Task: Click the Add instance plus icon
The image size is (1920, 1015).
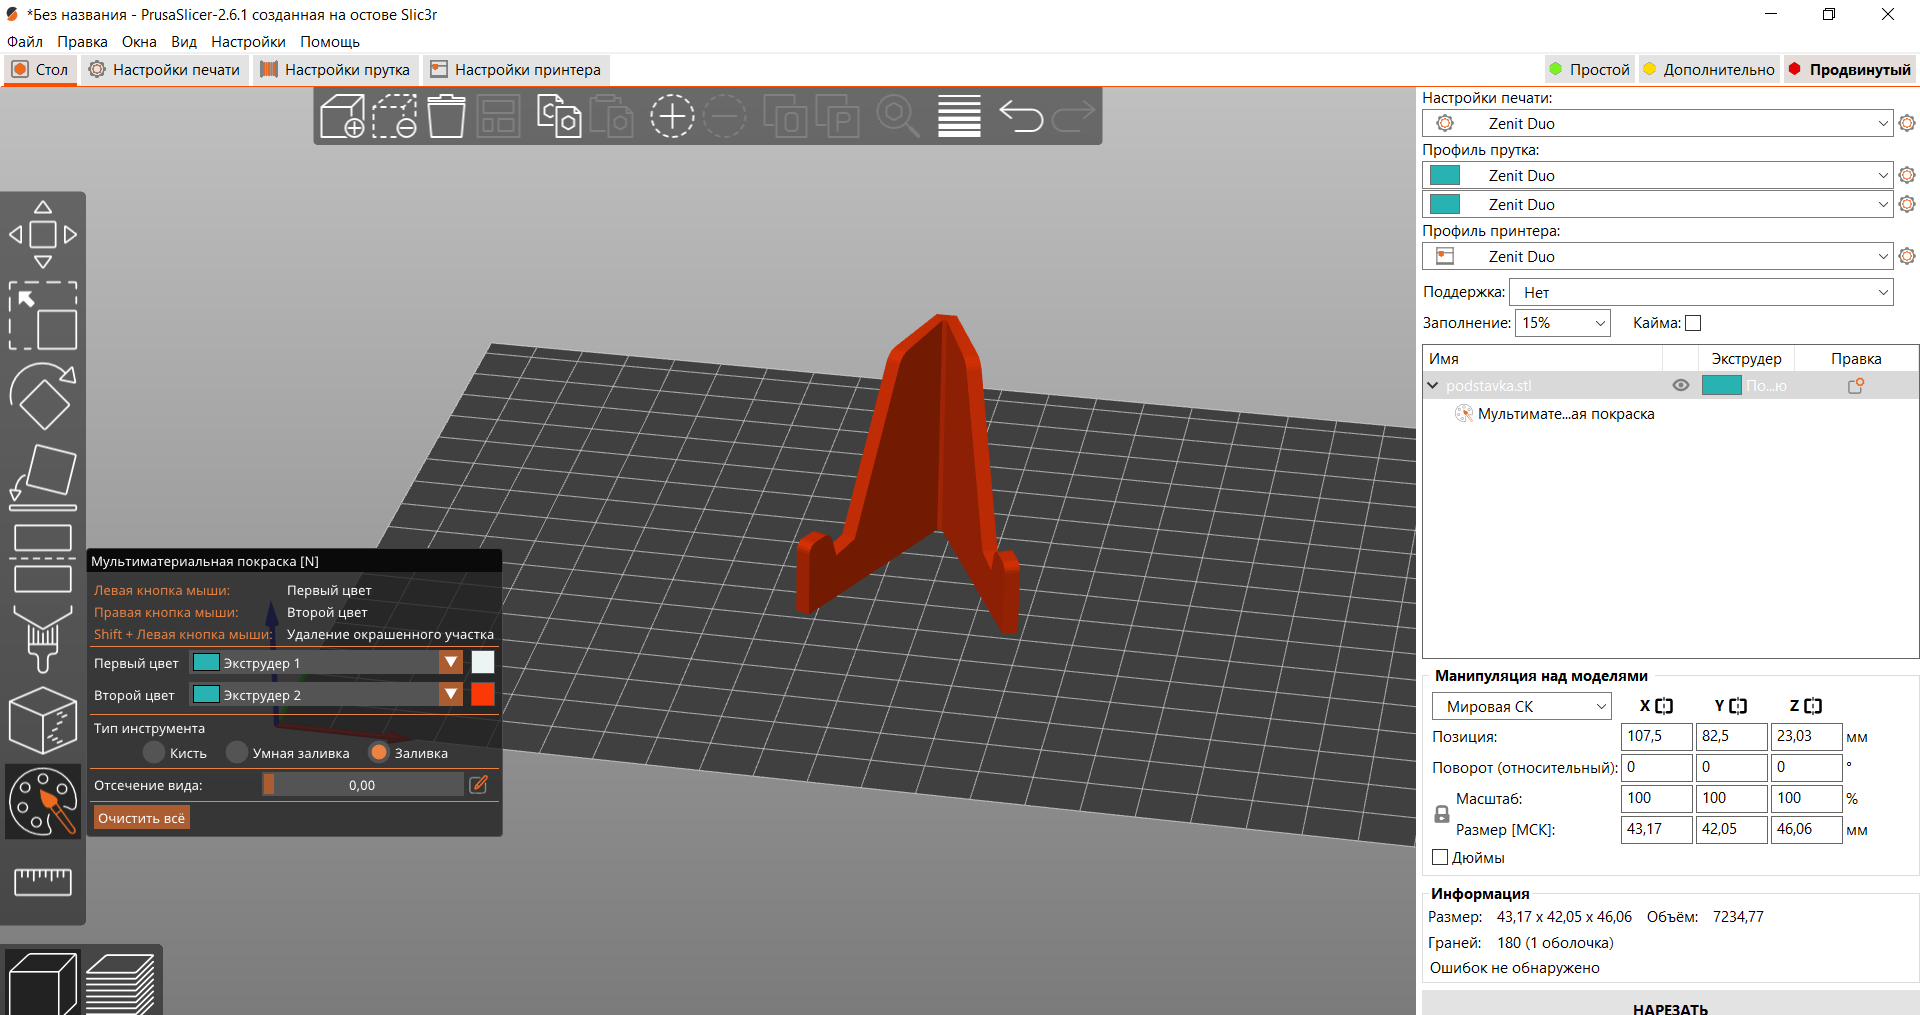Action: 672,116
